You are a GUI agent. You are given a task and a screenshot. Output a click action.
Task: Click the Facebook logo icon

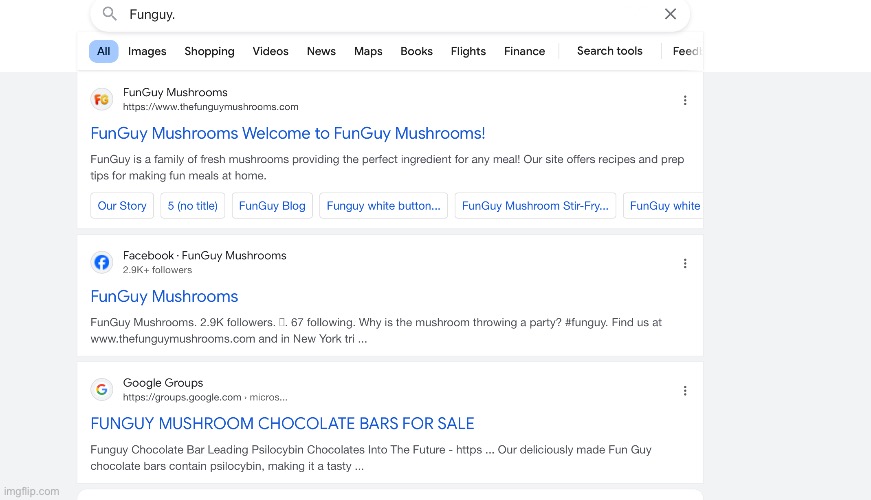pos(102,262)
